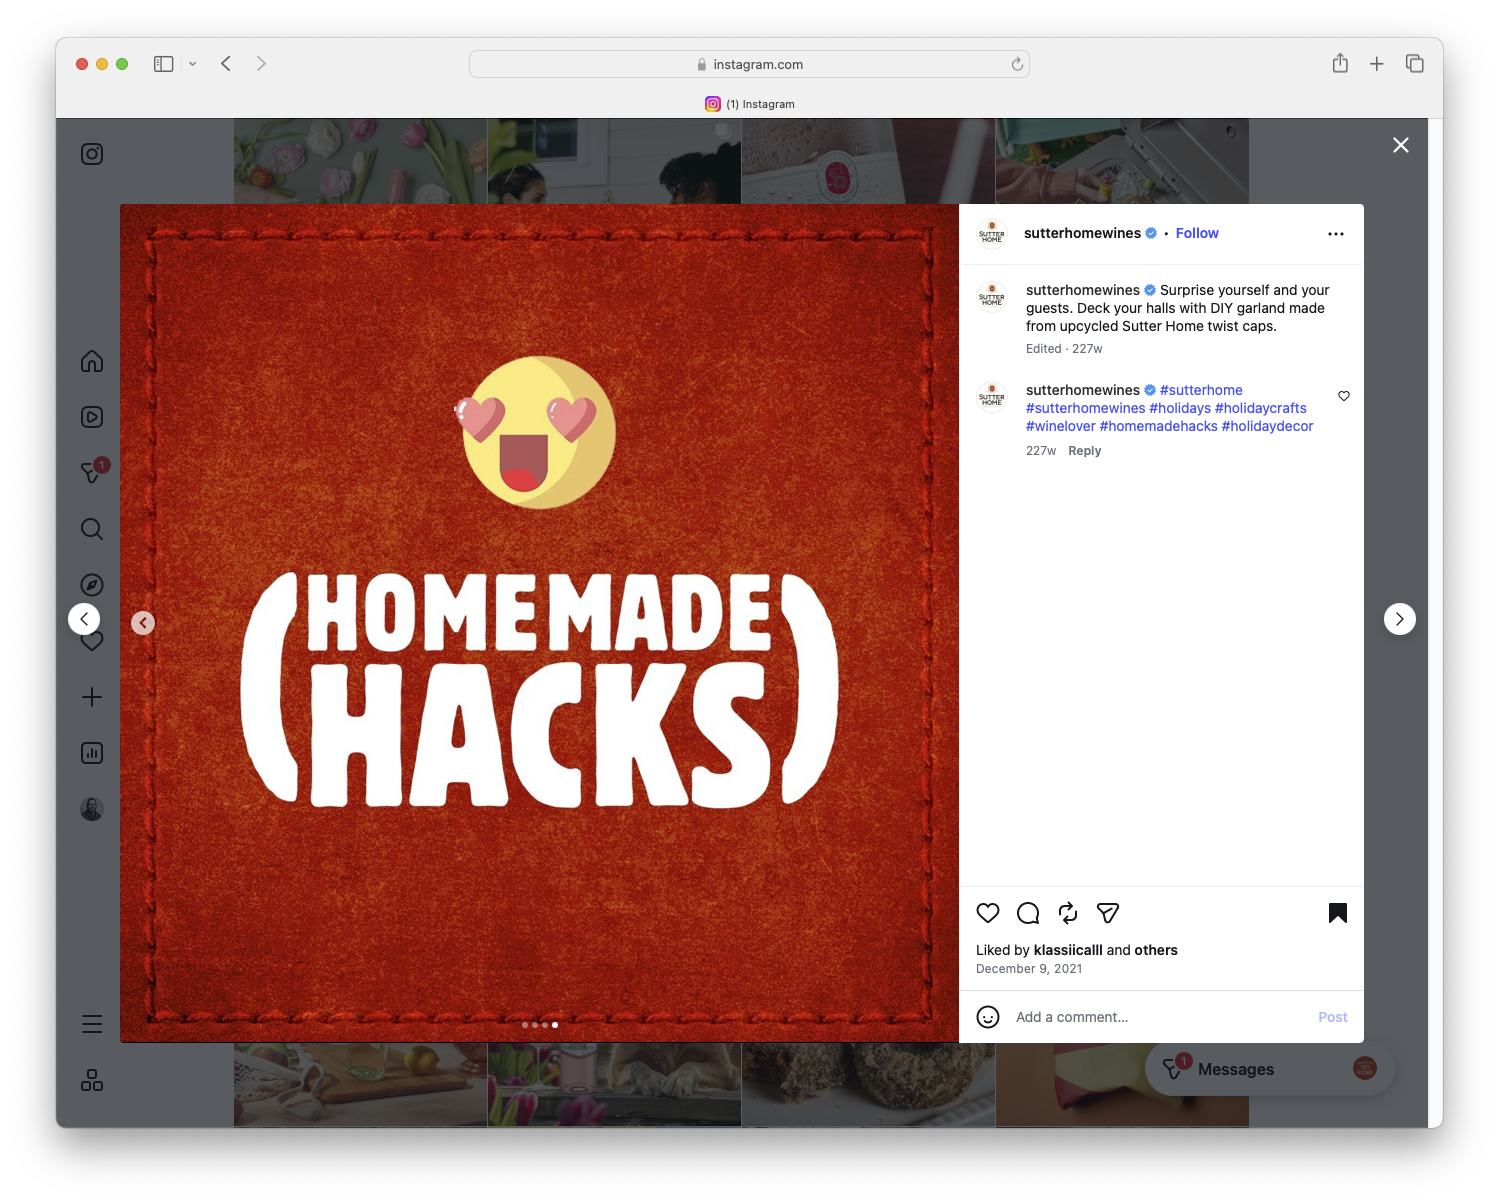Save the post using the bookmark icon

[x=1338, y=913]
